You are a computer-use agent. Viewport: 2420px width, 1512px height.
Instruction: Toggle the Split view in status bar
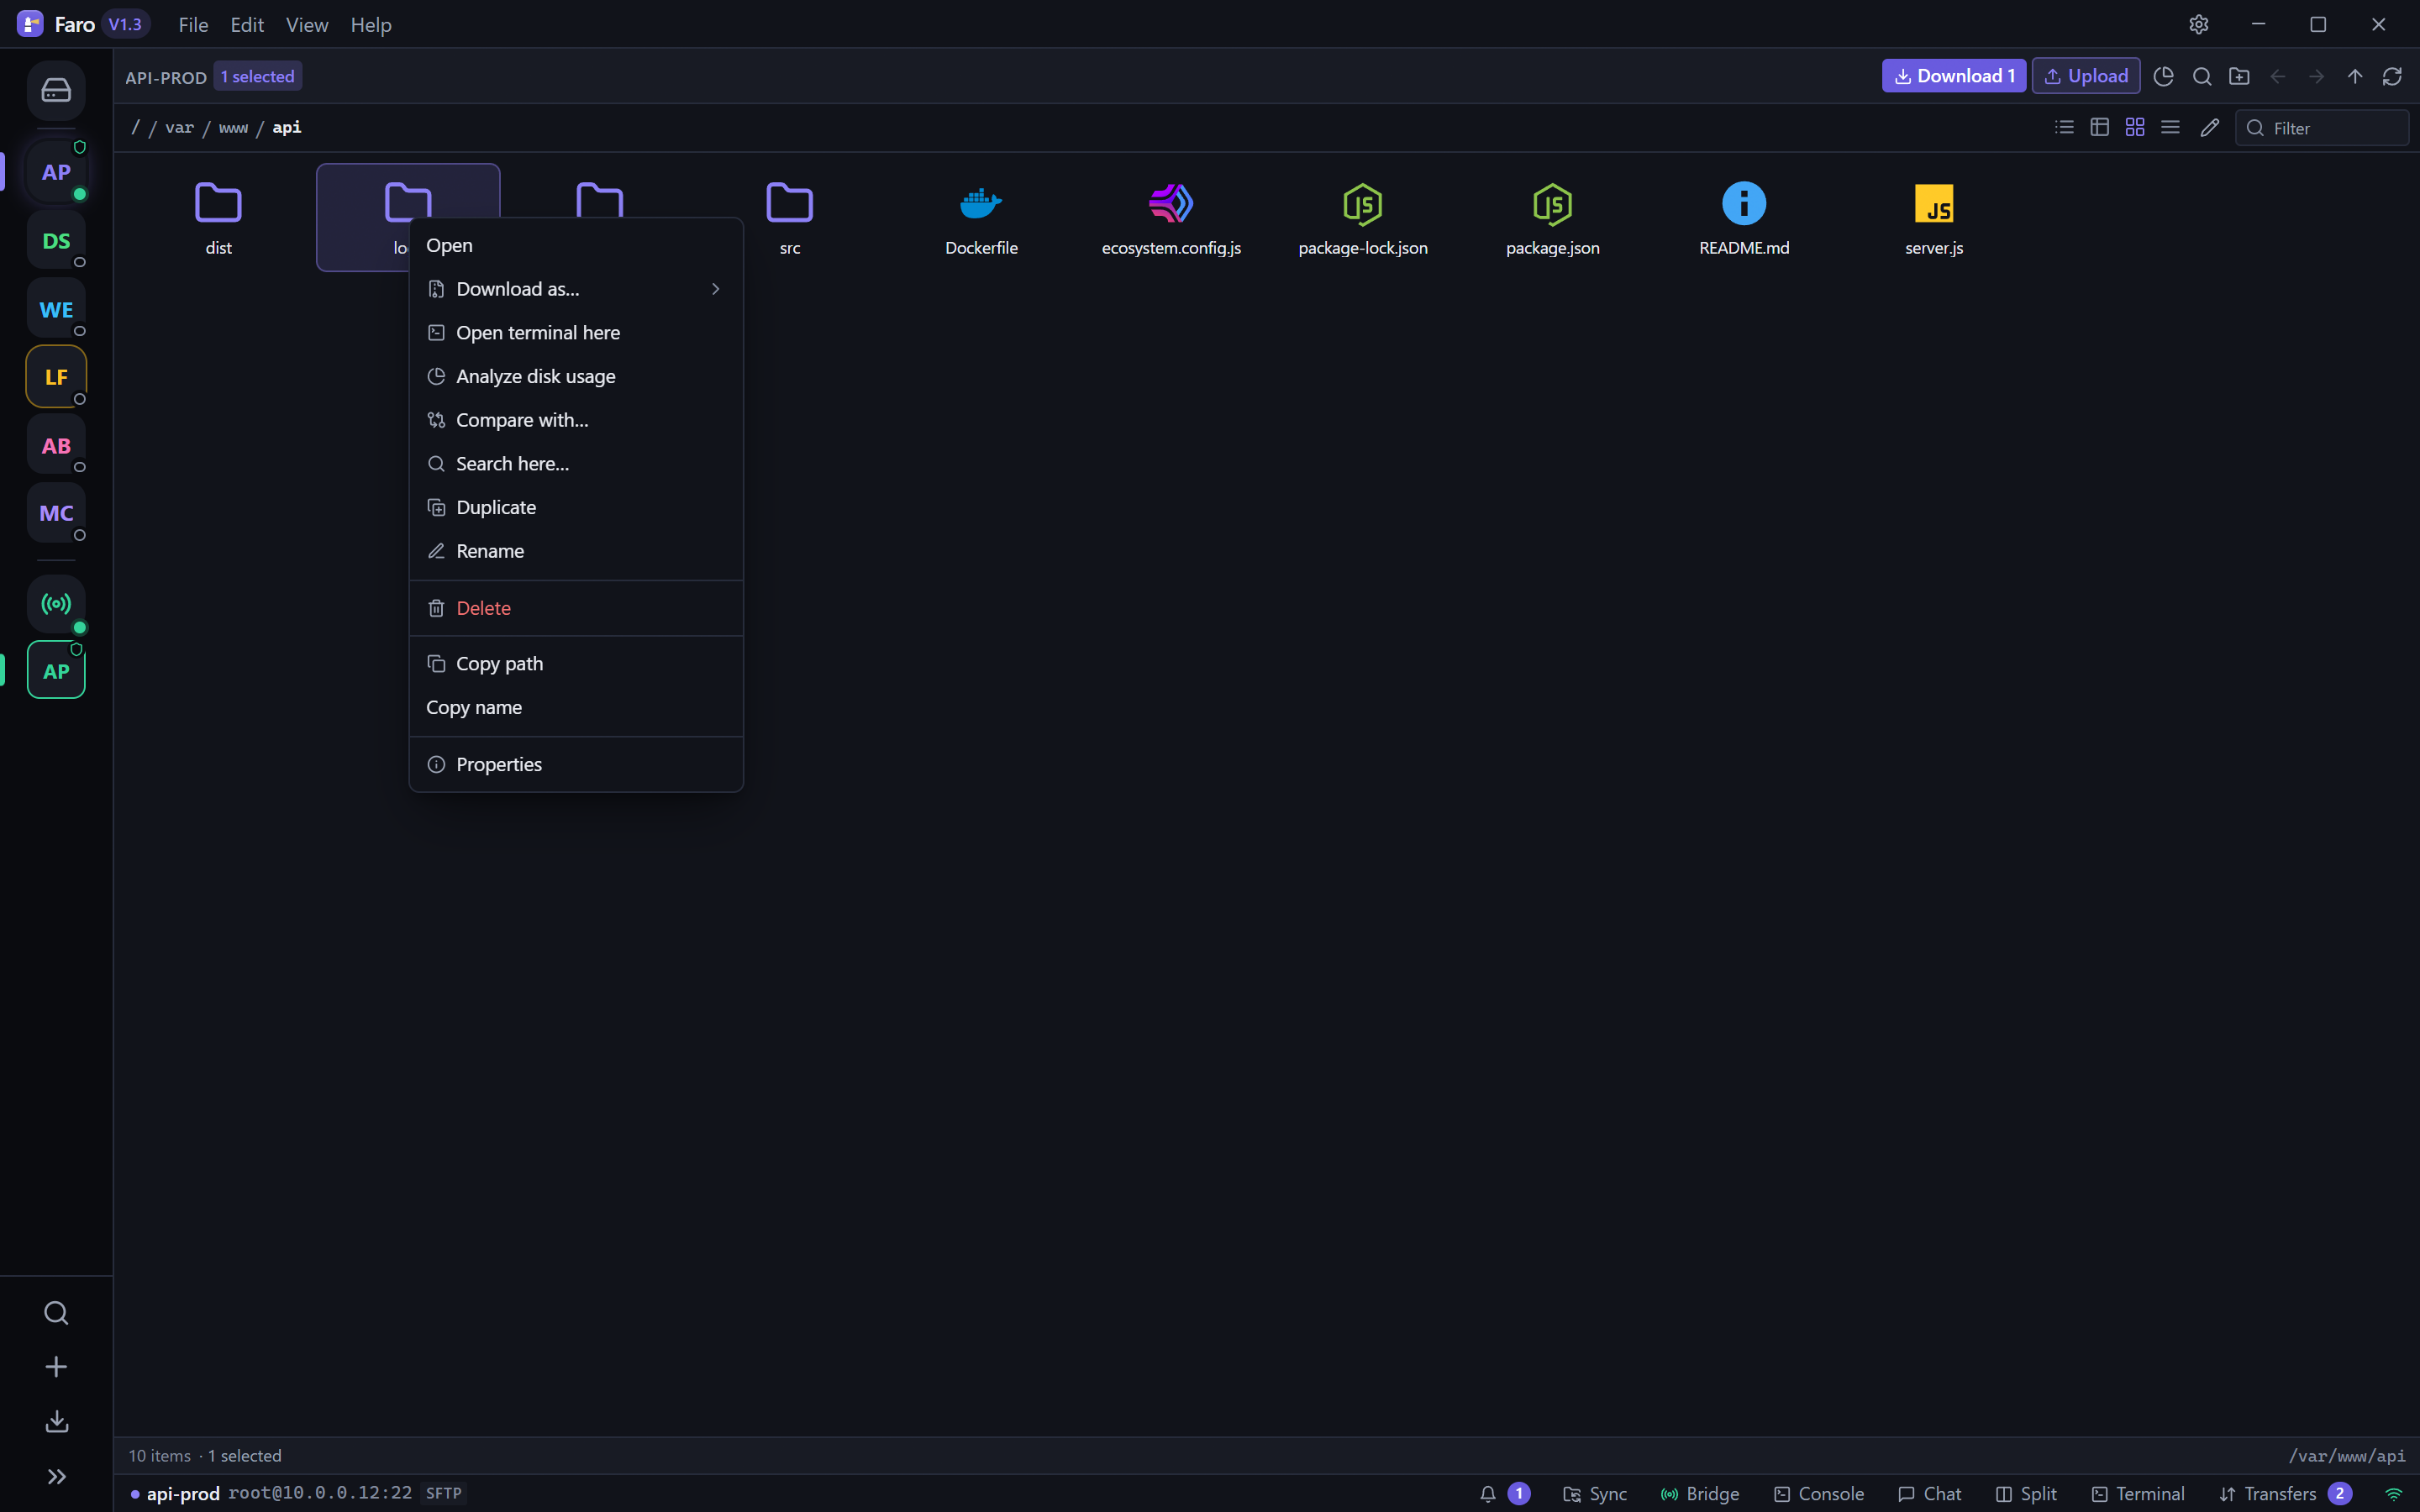(2026, 1493)
